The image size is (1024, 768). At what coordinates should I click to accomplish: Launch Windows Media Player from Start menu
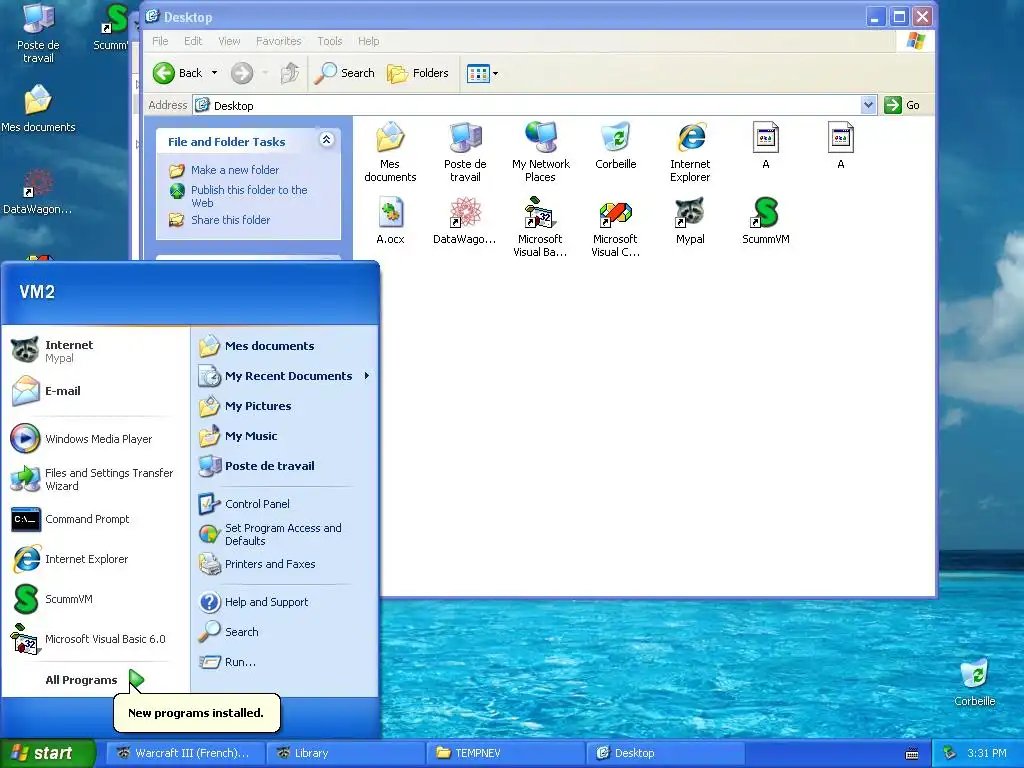point(95,439)
